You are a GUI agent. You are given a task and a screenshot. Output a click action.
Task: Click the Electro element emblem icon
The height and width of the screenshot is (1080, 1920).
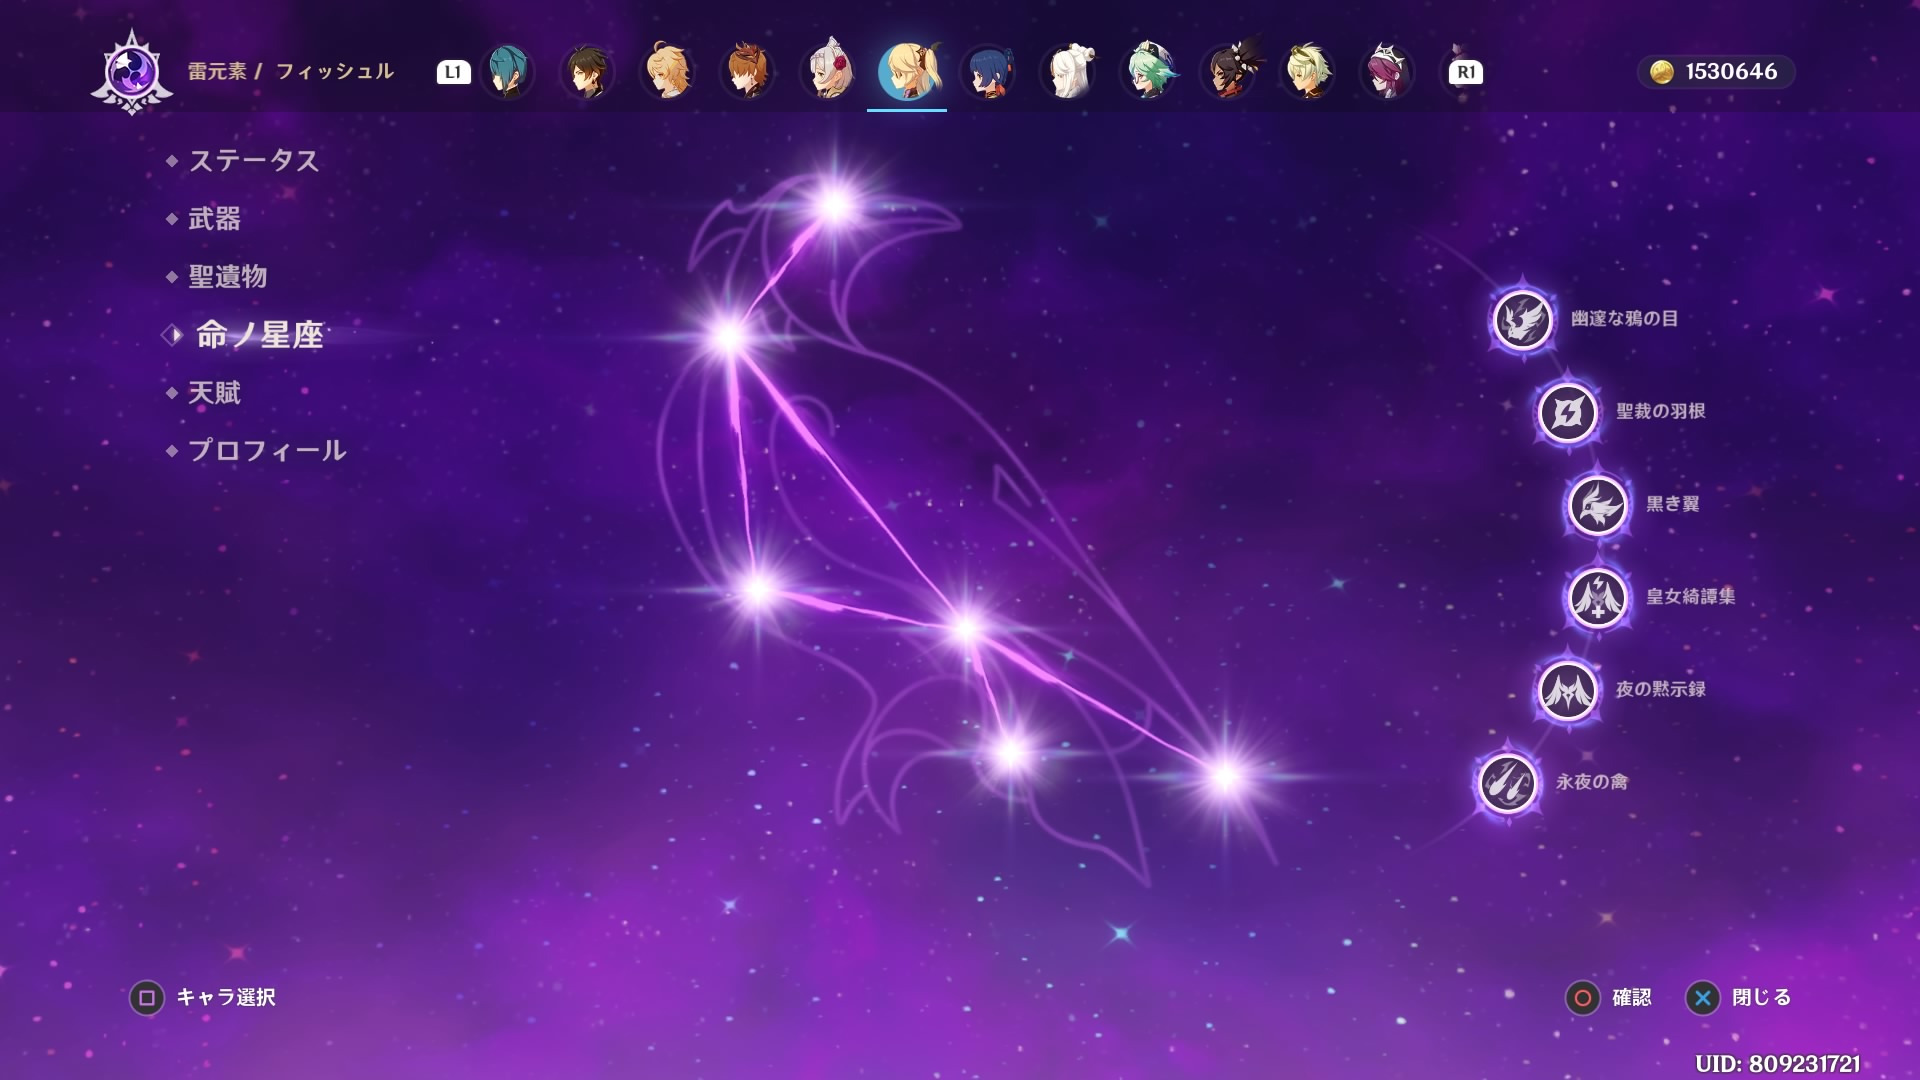coord(132,72)
